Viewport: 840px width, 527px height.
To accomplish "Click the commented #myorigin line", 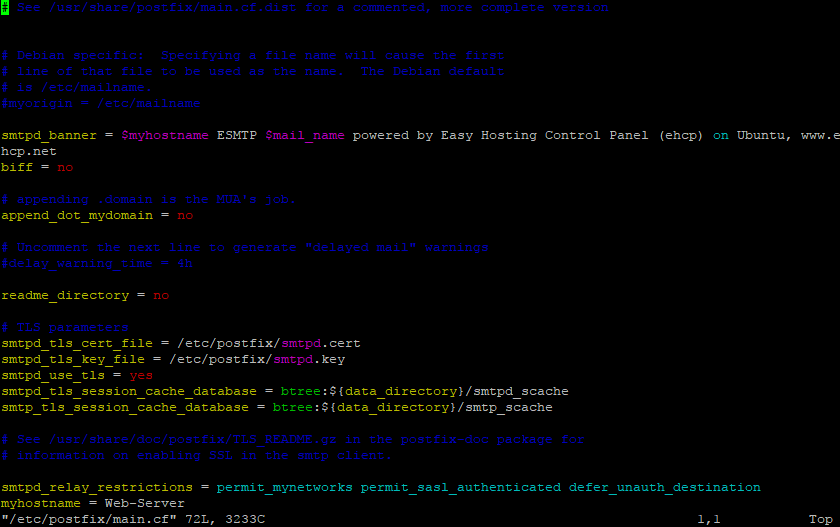I will pyautogui.click(x=100, y=104).
